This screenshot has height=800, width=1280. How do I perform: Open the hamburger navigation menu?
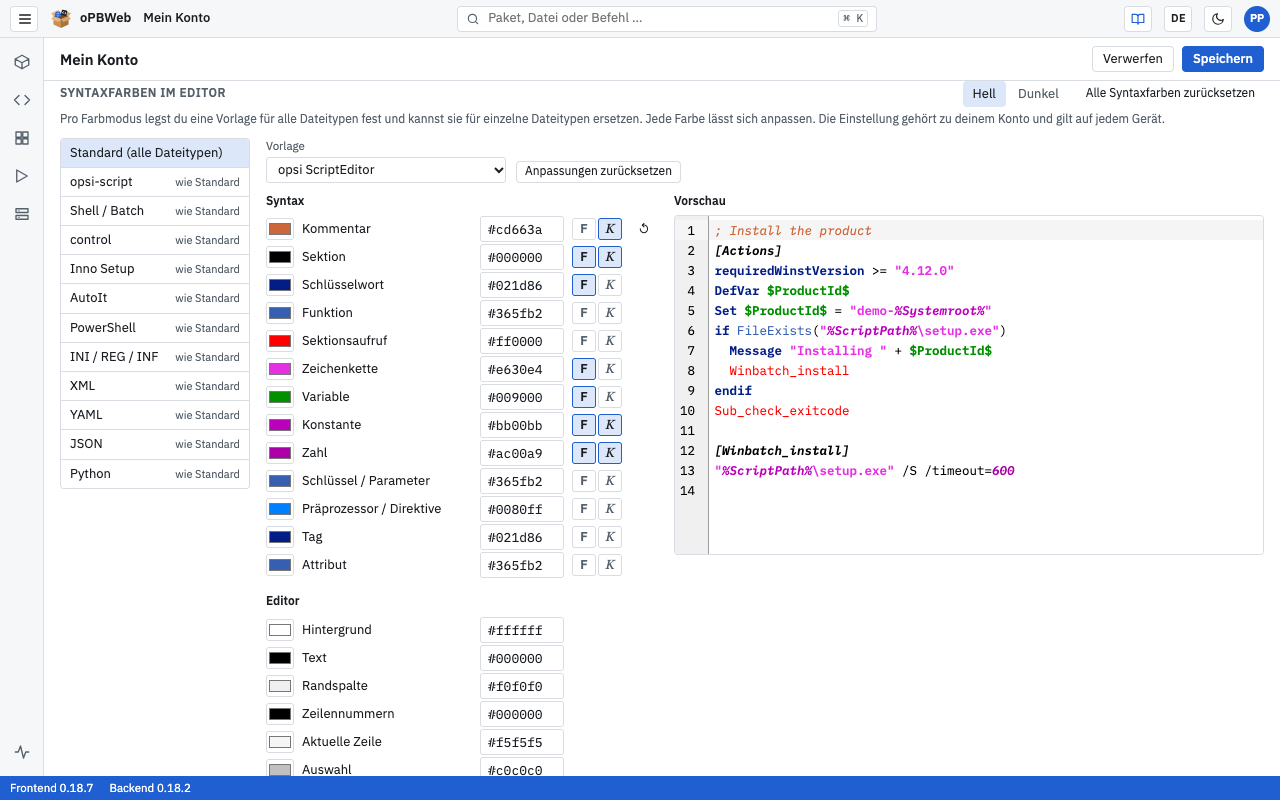pos(26,19)
